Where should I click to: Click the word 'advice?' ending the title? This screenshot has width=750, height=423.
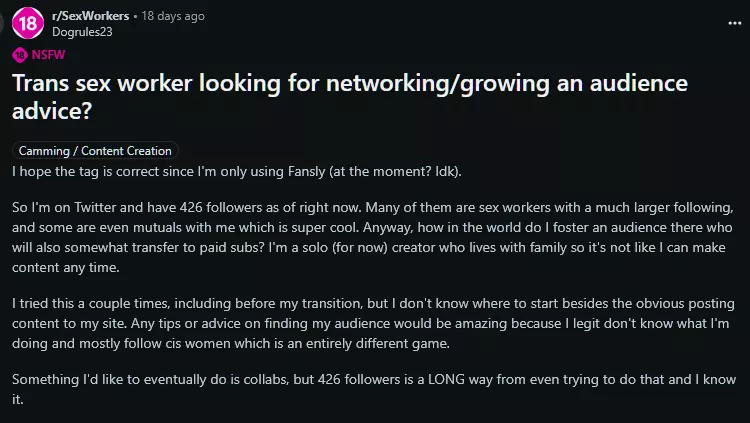(51, 108)
